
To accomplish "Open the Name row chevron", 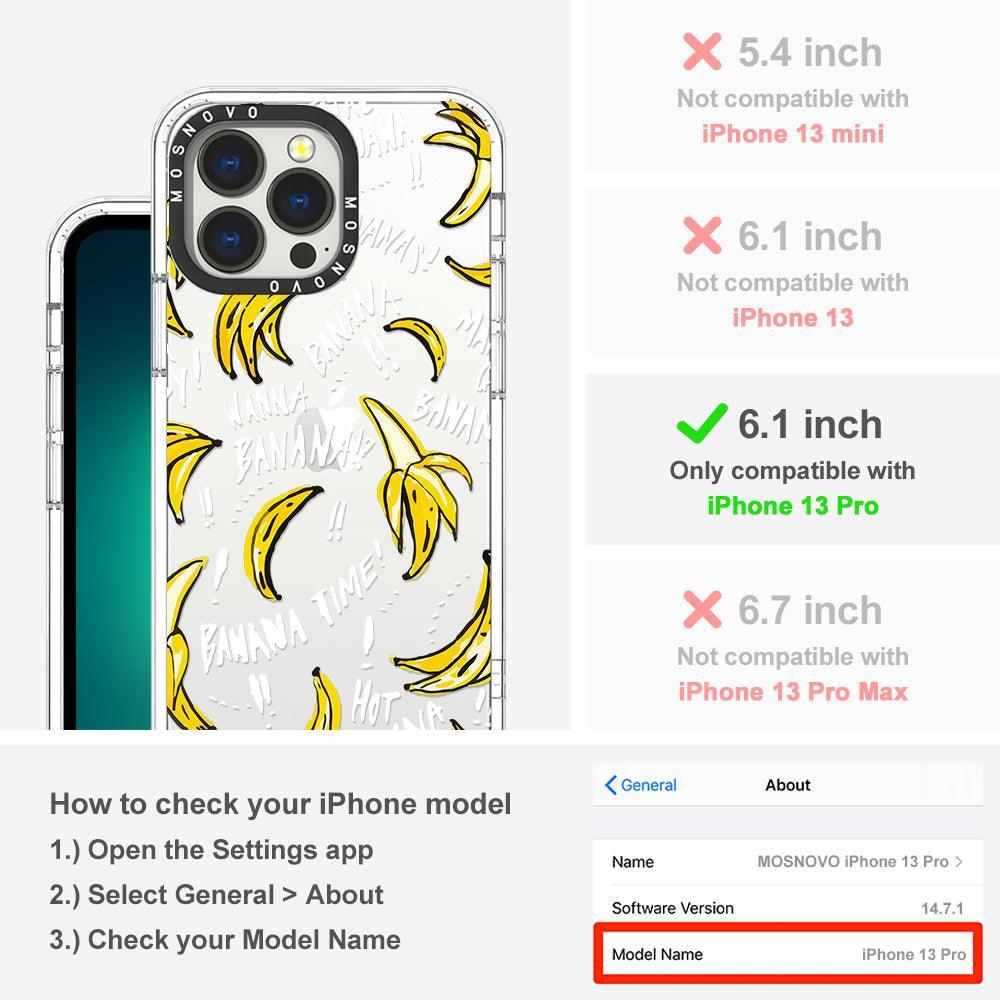I will pos(959,862).
